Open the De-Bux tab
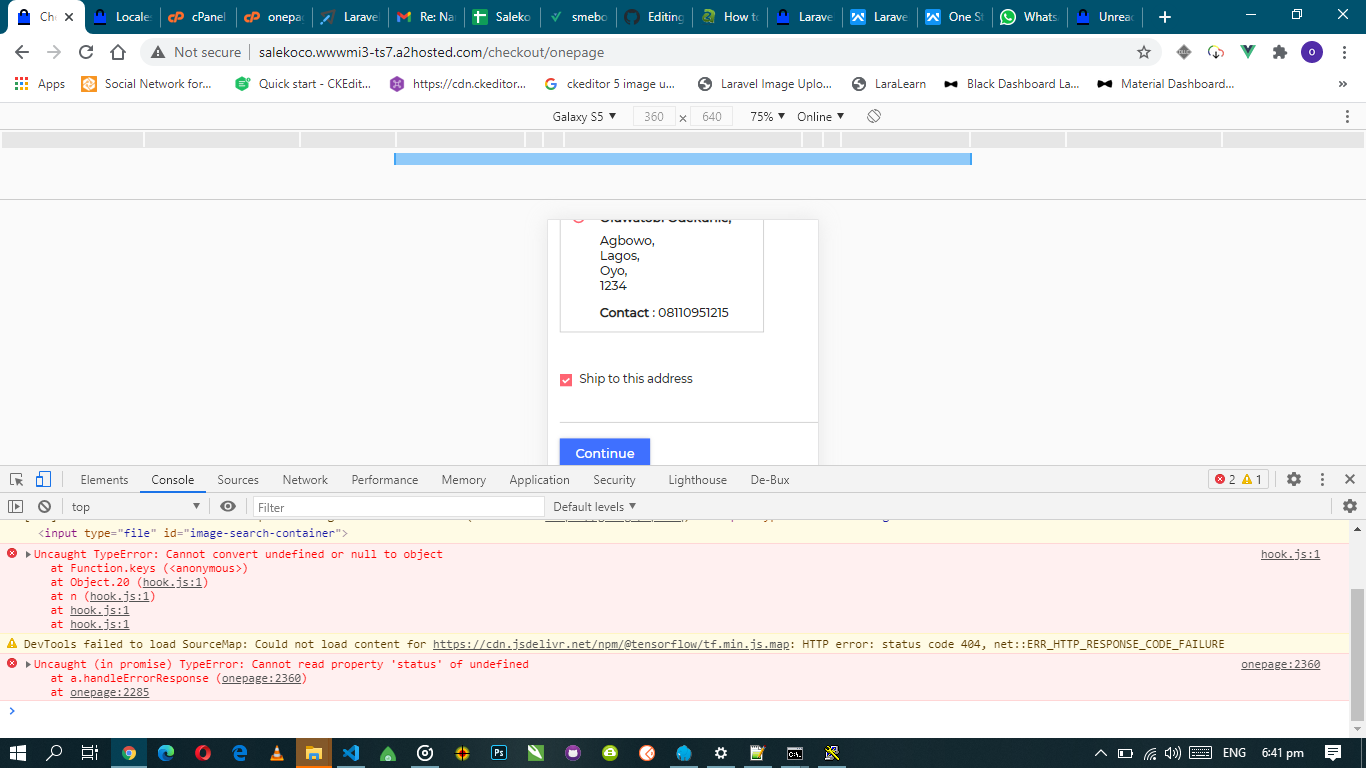Image resolution: width=1366 pixels, height=768 pixels. (x=770, y=480)
